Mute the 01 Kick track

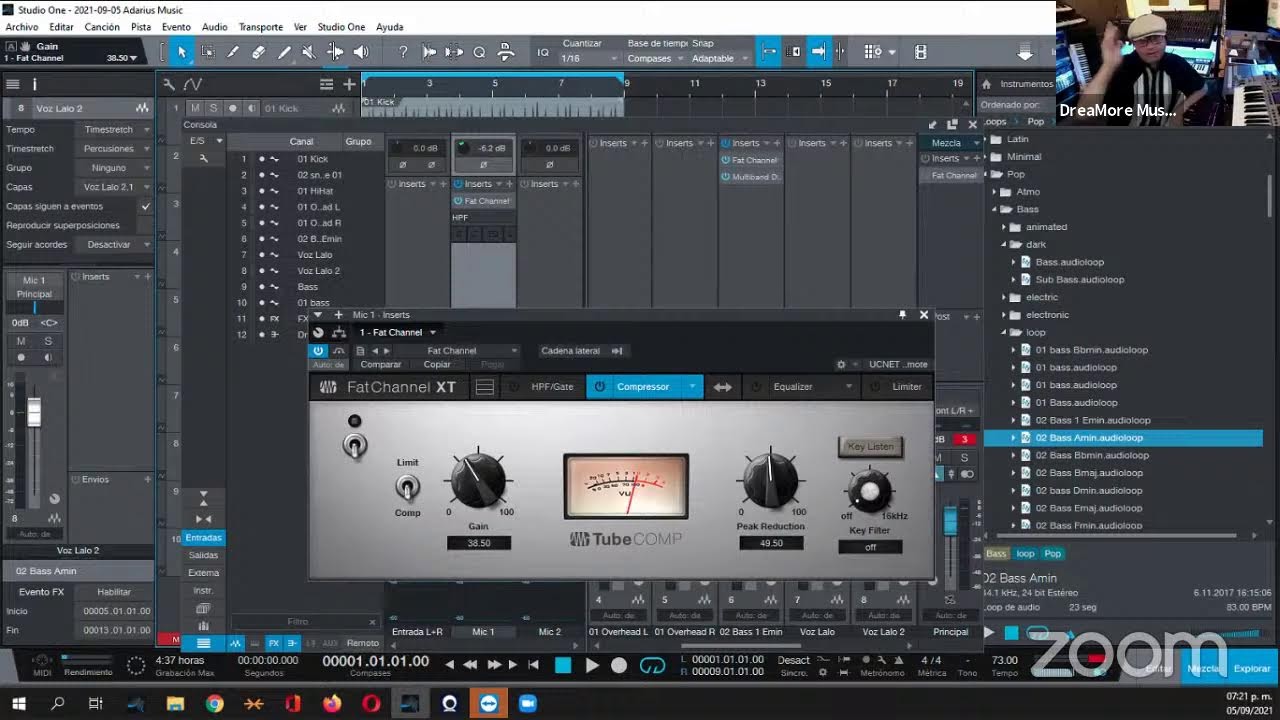[x=196, y=108]
